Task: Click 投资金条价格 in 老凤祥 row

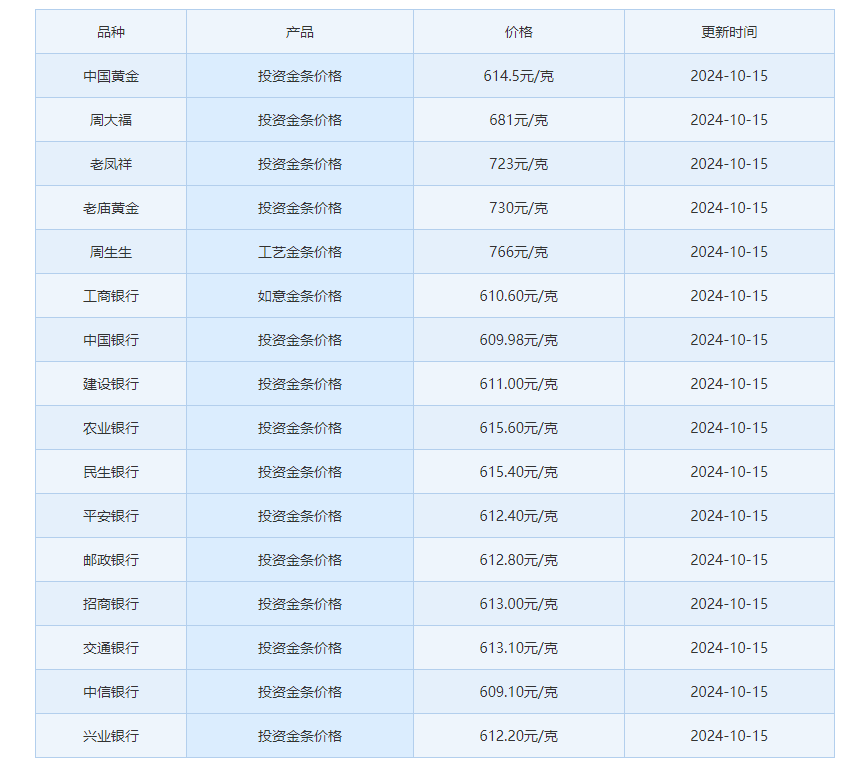Action: coord(300,164)
